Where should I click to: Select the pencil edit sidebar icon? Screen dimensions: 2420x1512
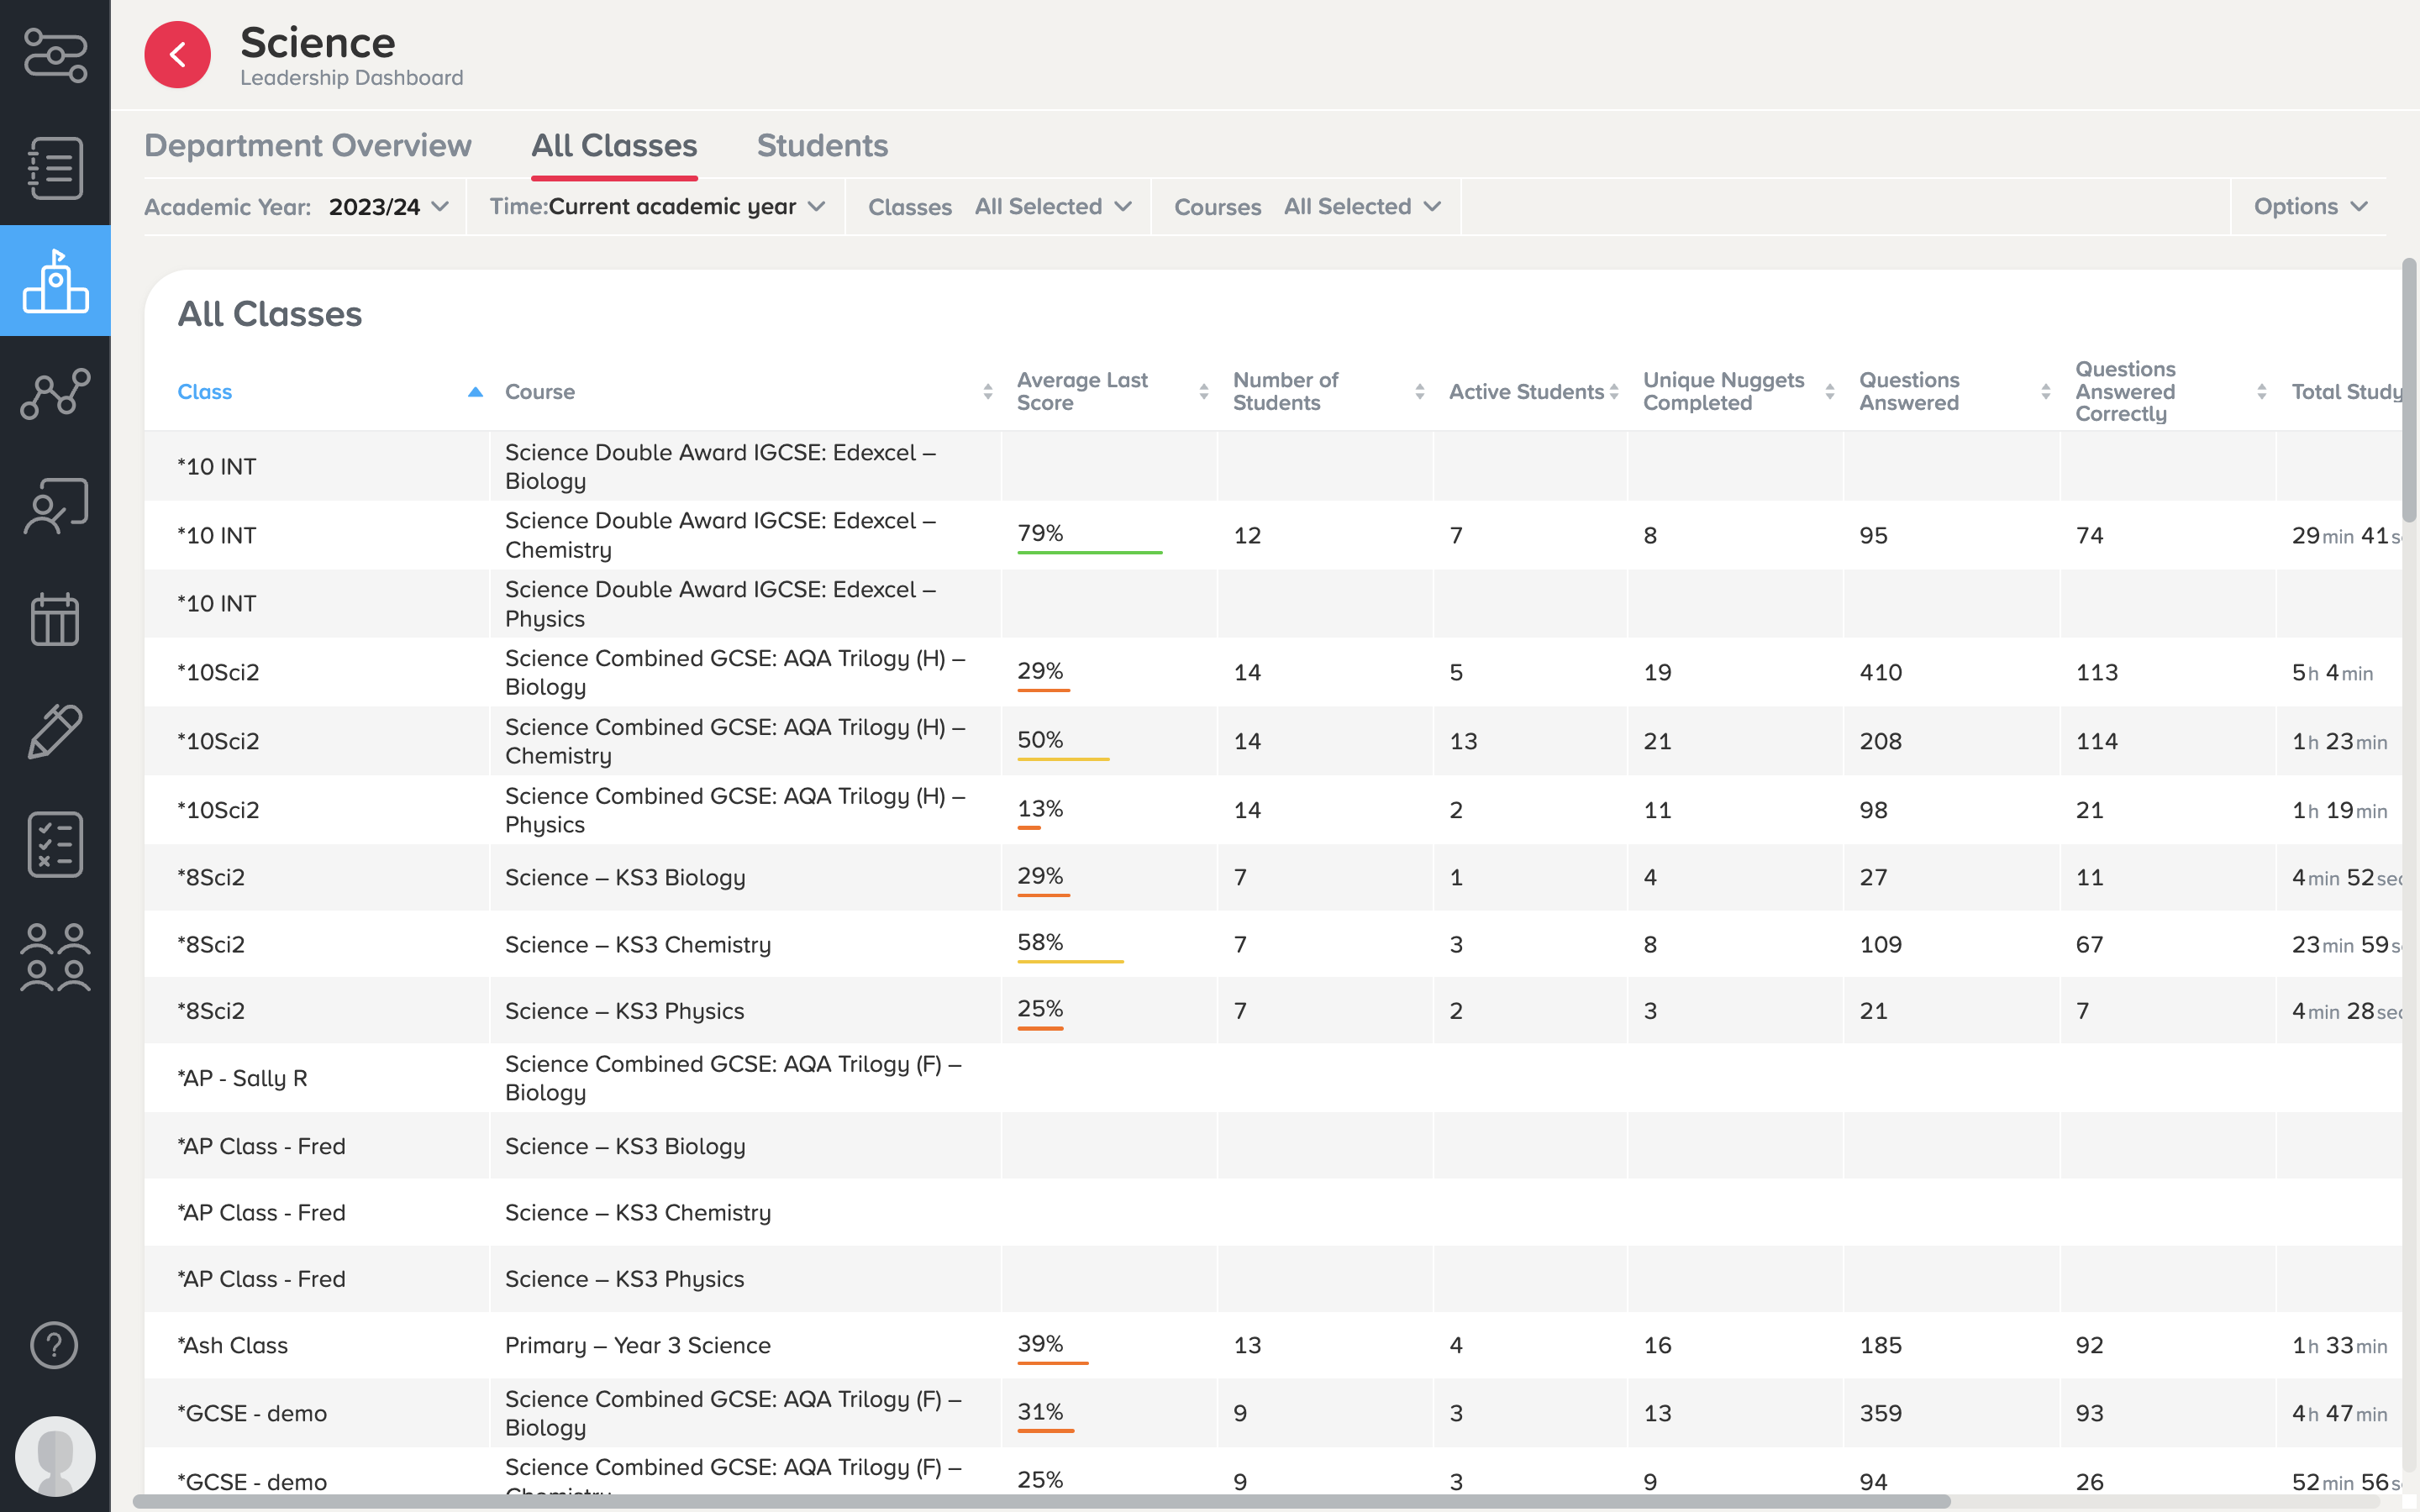point(55,732)
